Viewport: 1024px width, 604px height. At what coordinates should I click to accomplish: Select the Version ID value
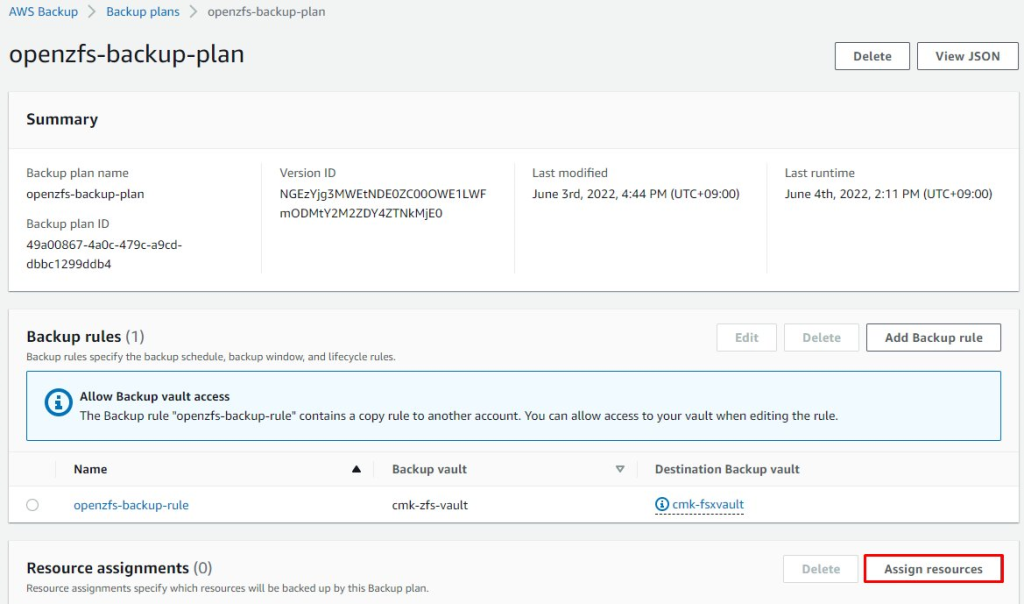click(383, 204)
